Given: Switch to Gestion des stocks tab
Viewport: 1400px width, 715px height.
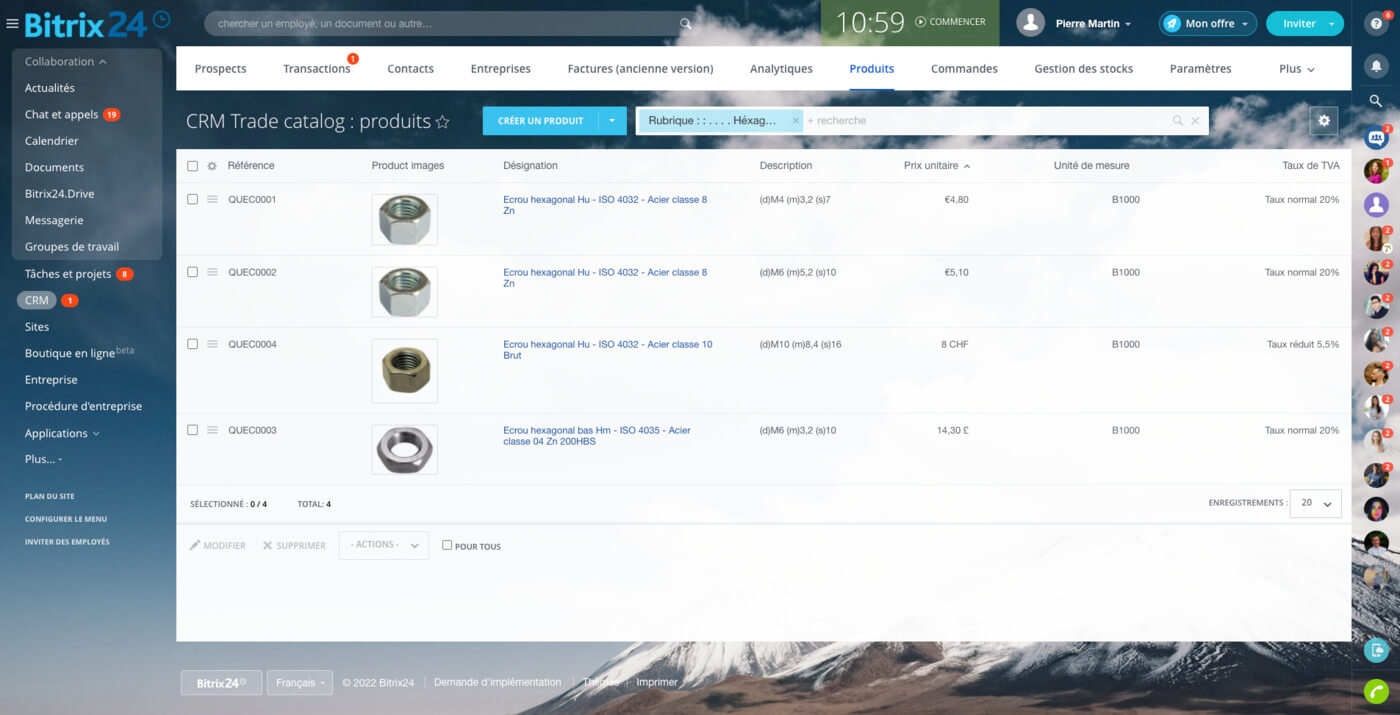Looking at the screenshot, I should (1083, 69).
